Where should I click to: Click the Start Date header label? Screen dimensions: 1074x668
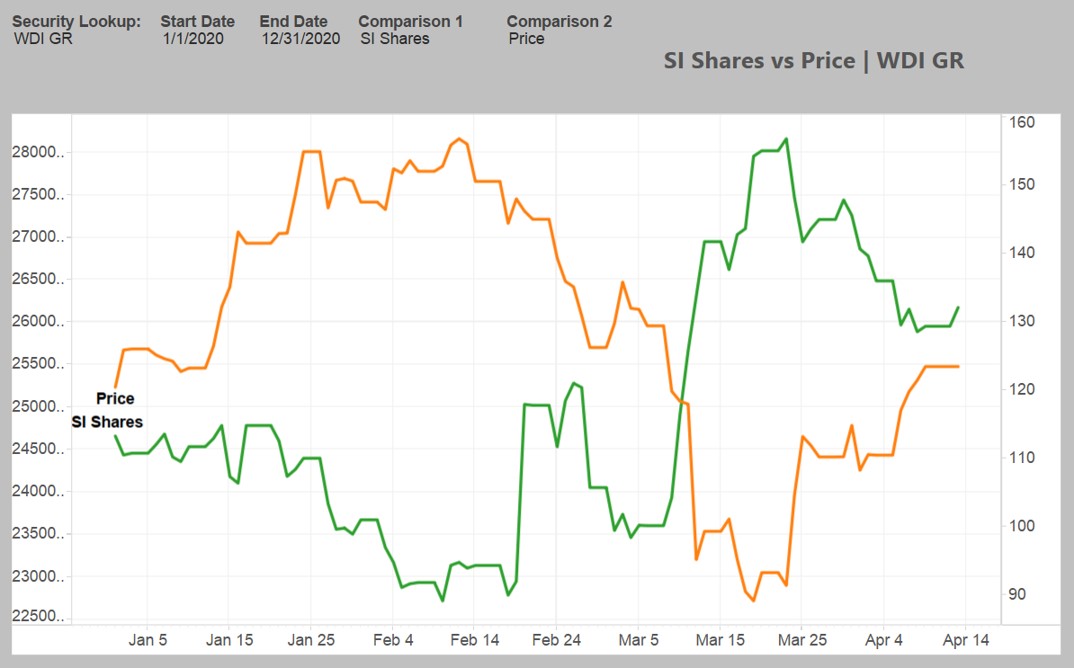tap(197, 20)
